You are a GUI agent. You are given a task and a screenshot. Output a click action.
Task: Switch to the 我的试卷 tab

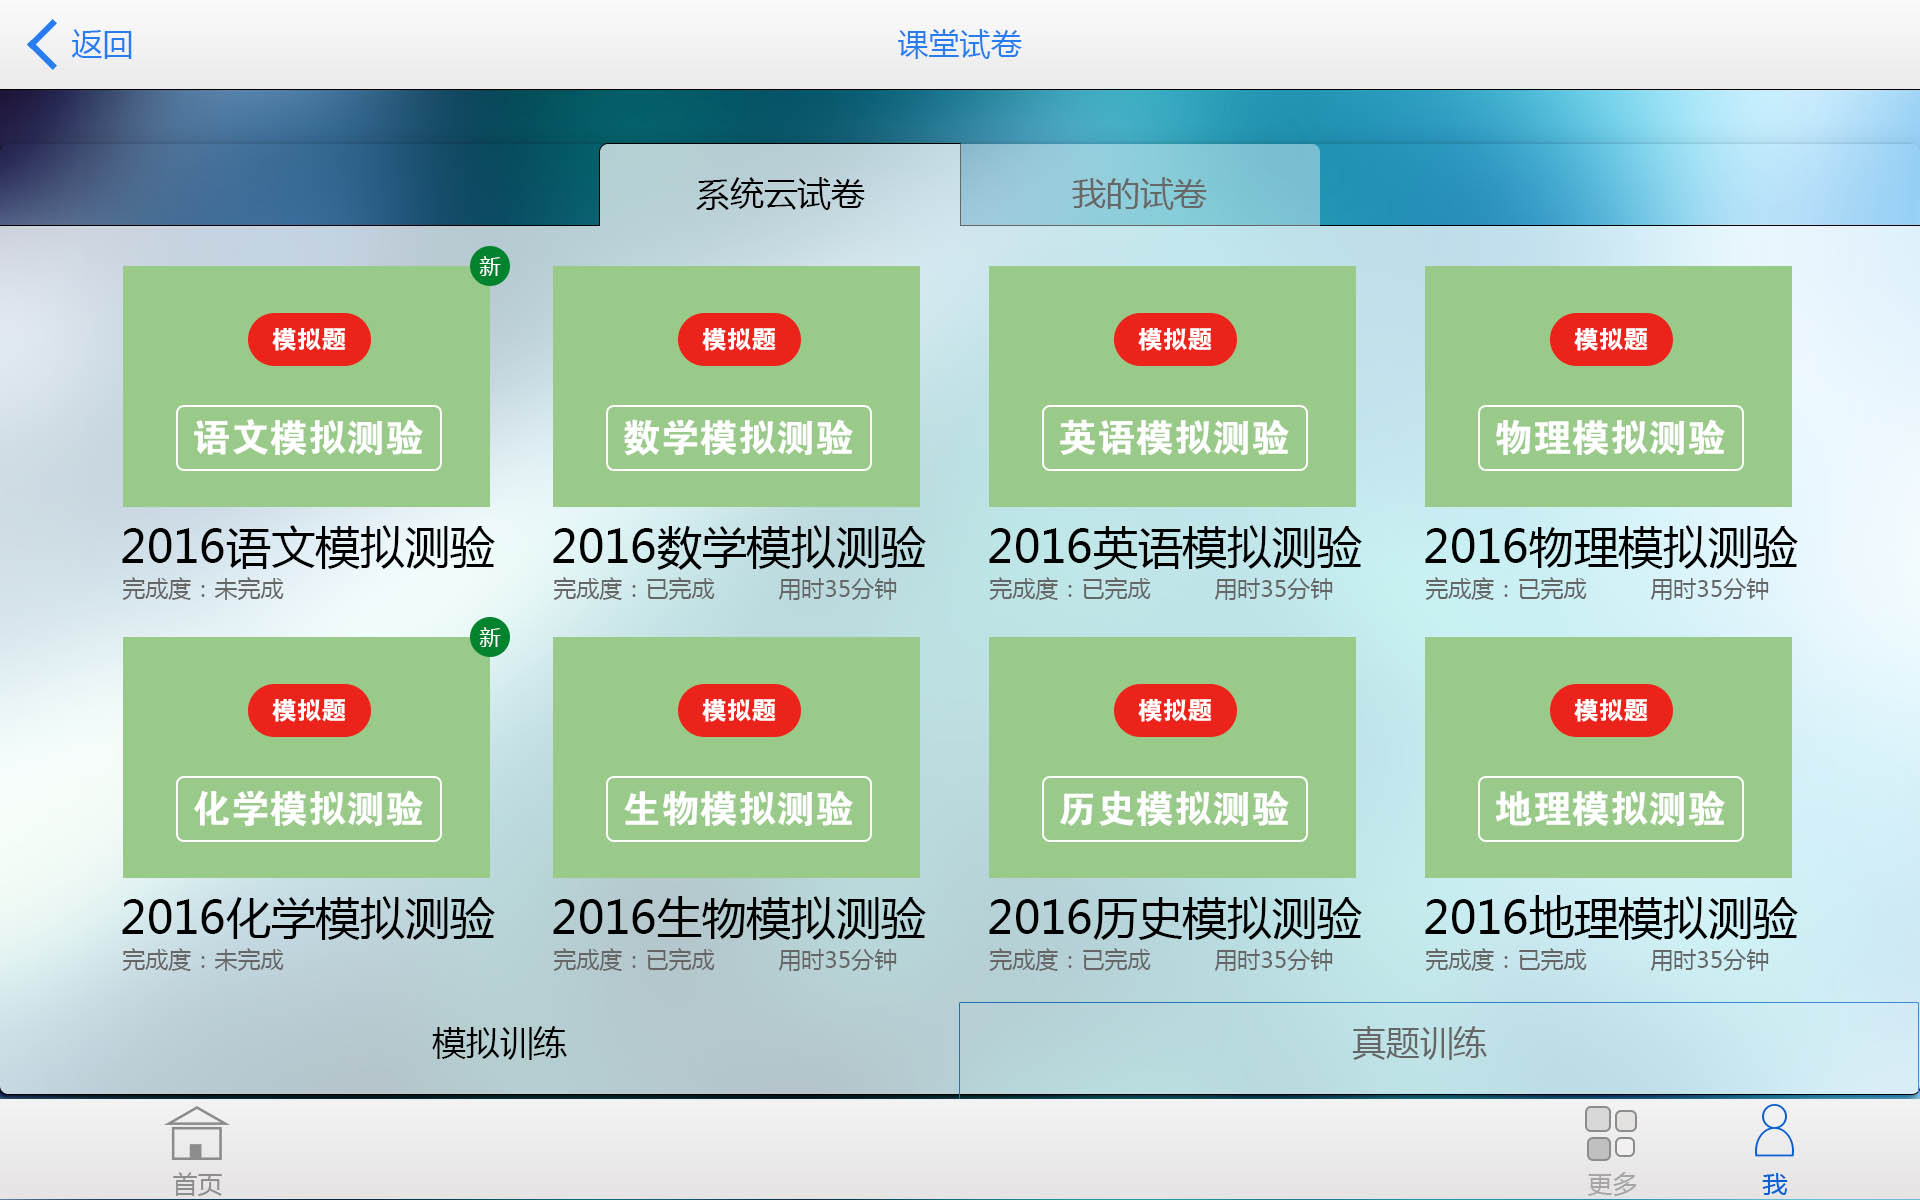coord(1139,192)
